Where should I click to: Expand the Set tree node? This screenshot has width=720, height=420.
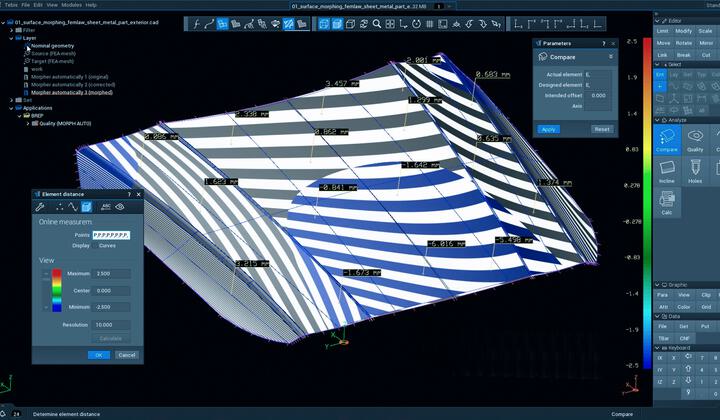[x=11, y=100]
